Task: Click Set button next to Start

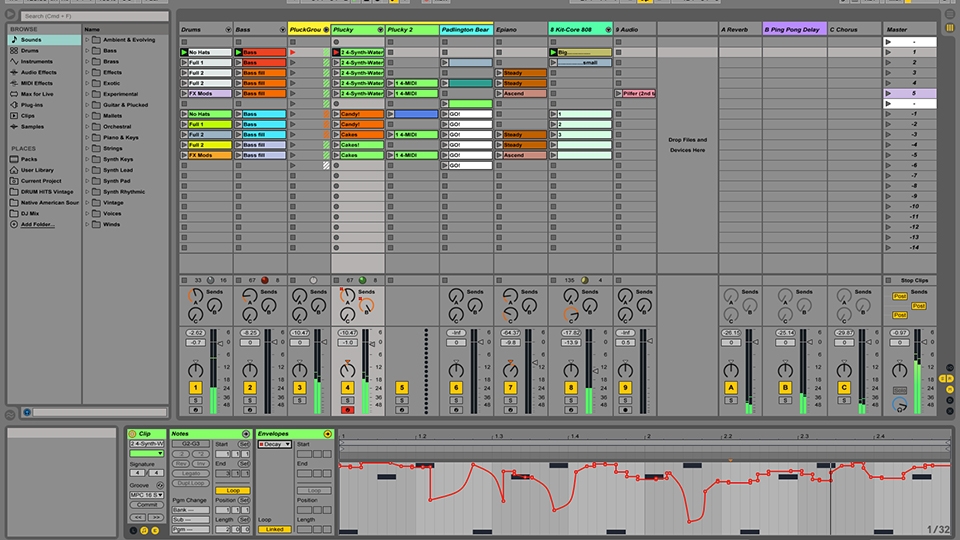Action: pos(244,444)
